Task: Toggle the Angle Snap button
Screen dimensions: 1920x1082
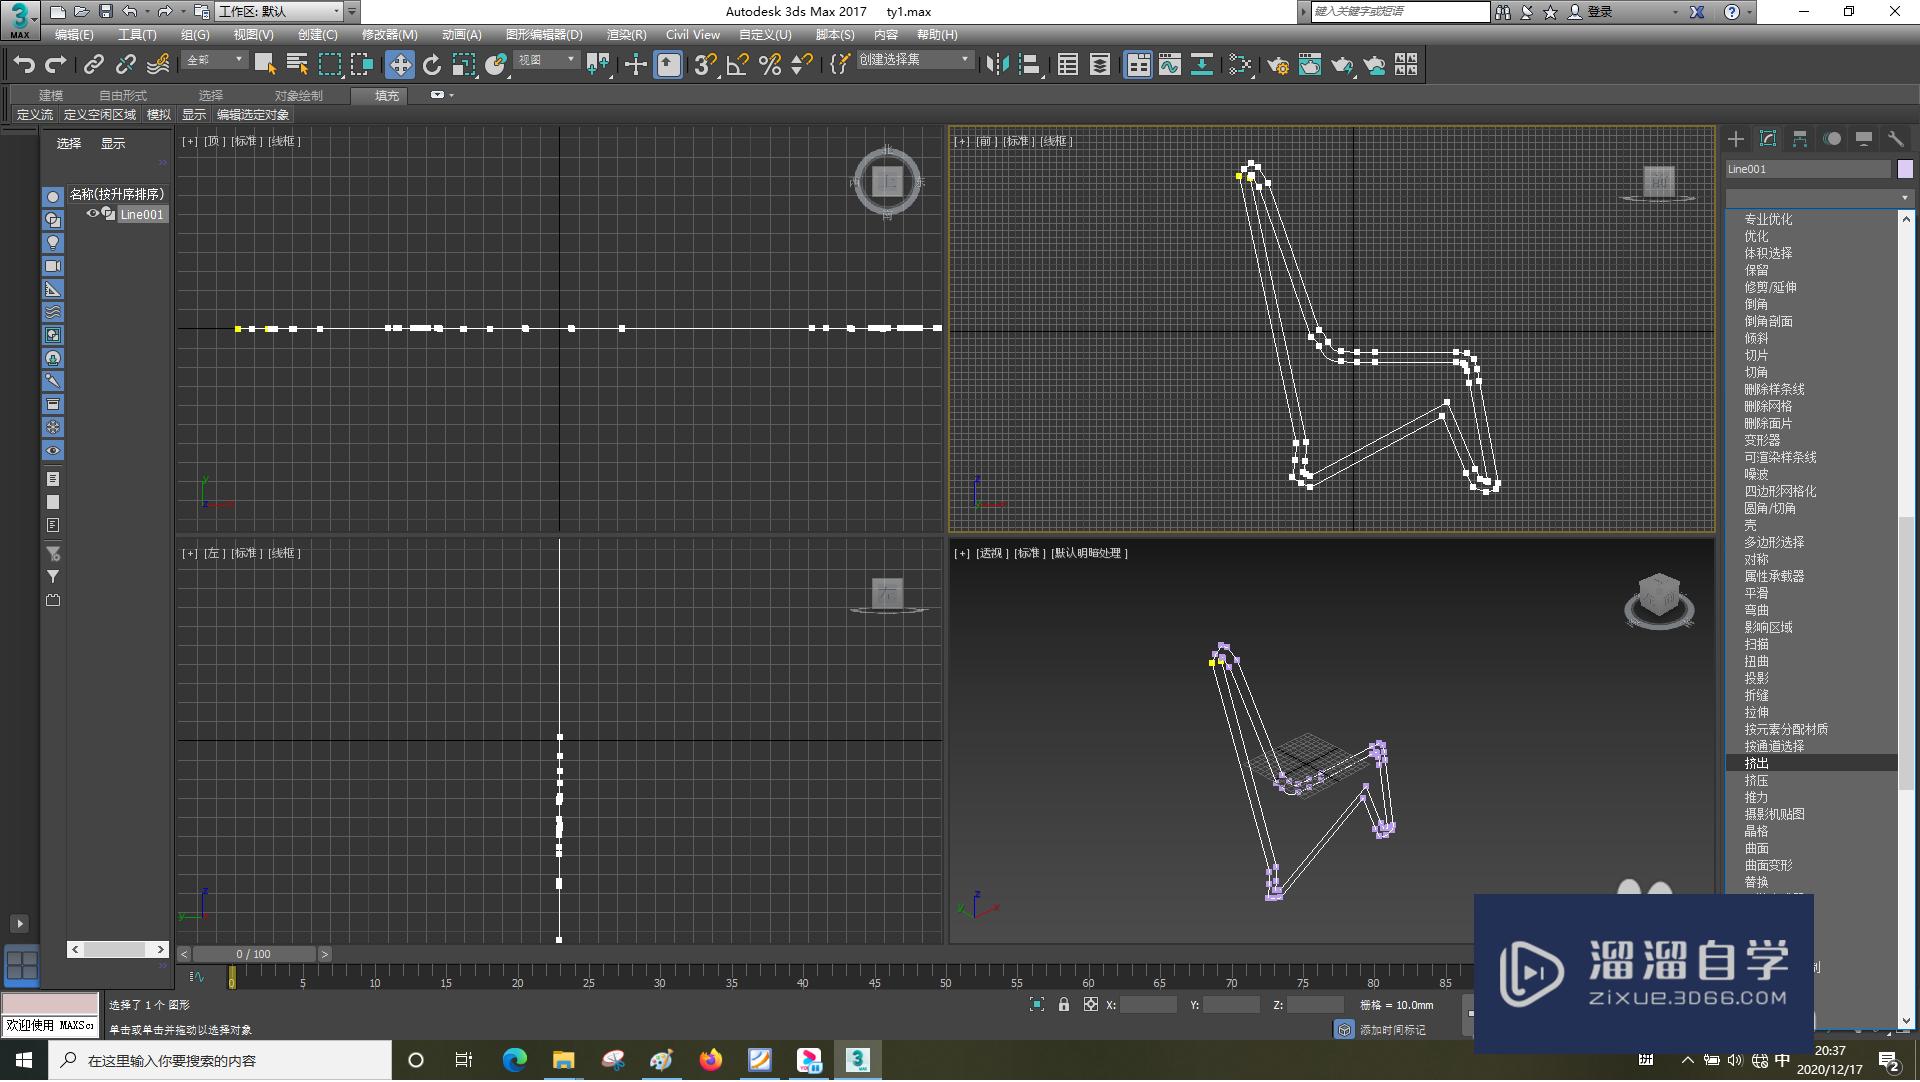Action: [x=738, y=65]
